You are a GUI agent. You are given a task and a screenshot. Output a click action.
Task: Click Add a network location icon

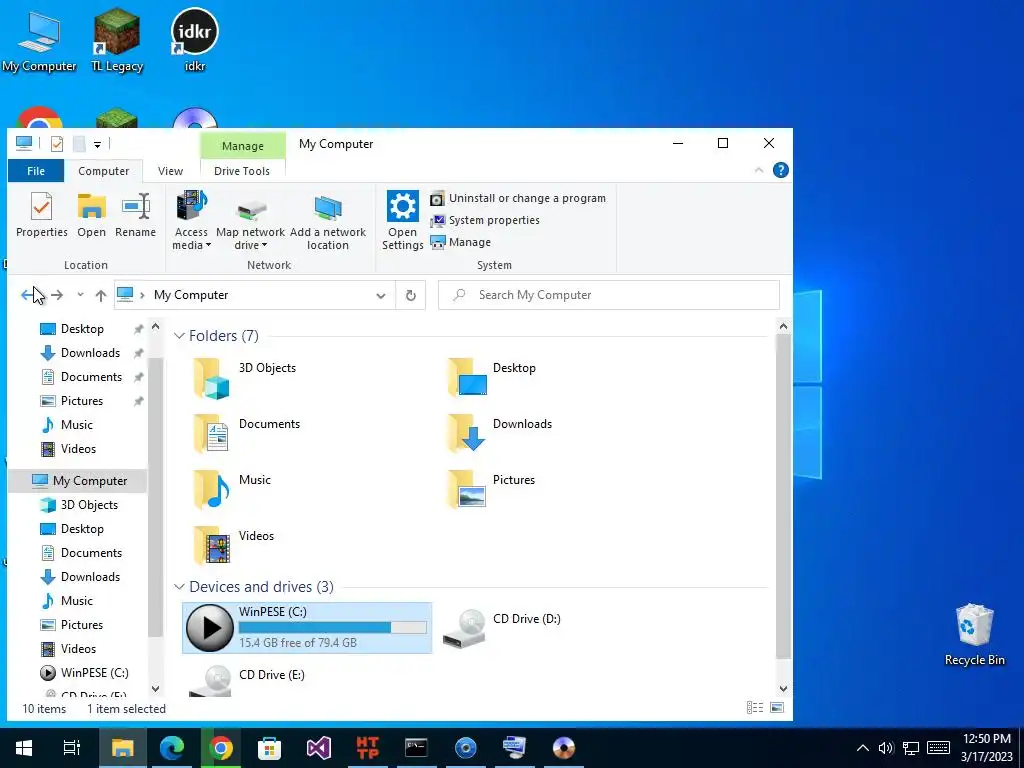(328, 221)
